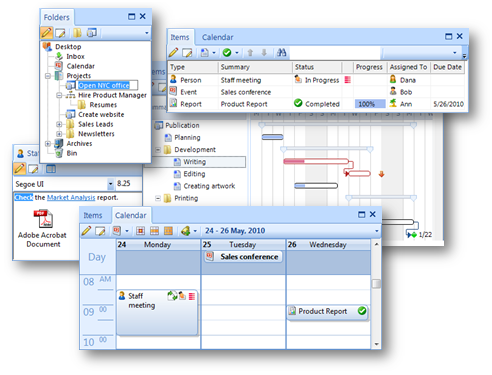Collapse the Projects folder tree node
492x375 pixels.
[48, 76]
